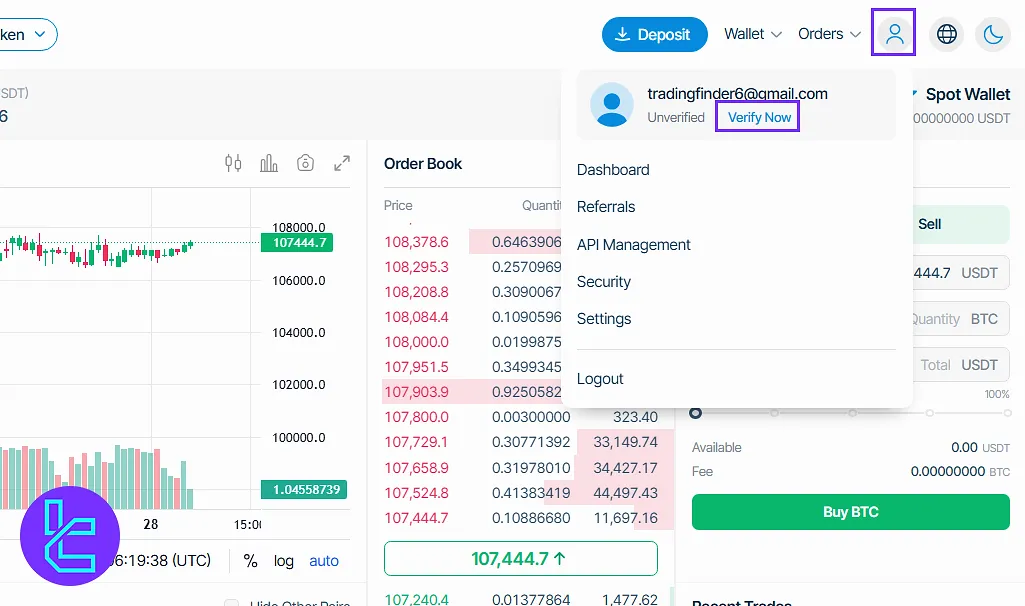1025x606 pixels.
Task: Open chart candle style settings icon
Action: click(233, 163)
